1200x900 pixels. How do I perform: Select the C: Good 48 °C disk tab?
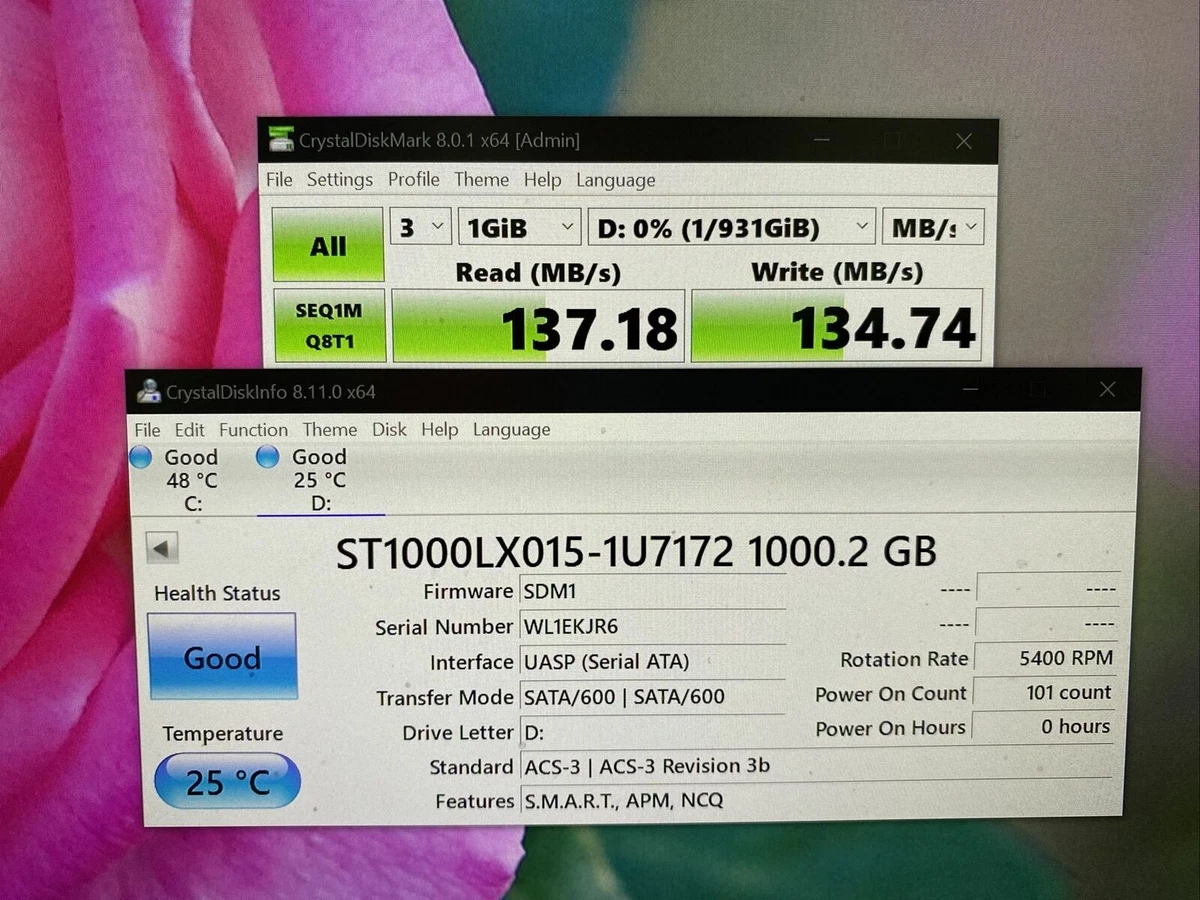coord(192,480)
